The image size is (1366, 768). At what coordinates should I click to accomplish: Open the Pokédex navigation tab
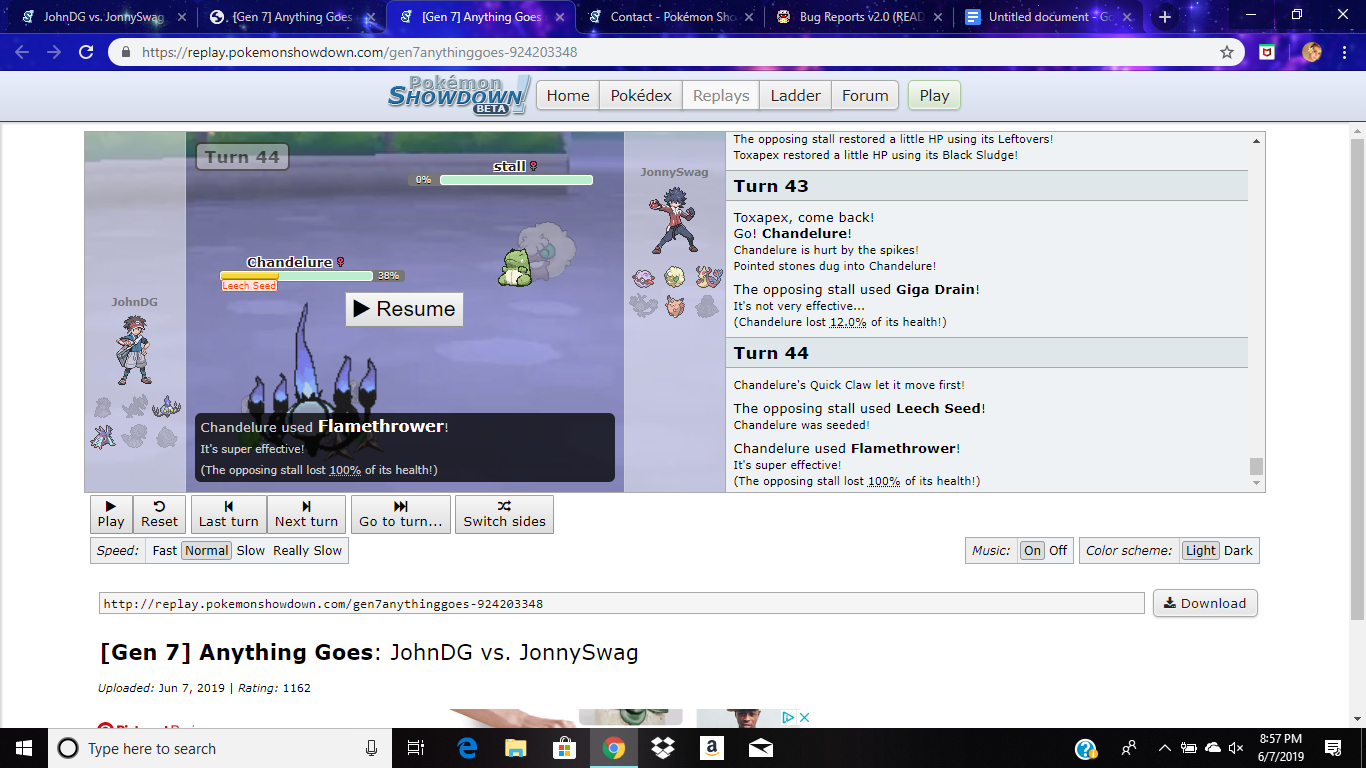point(641,95)
